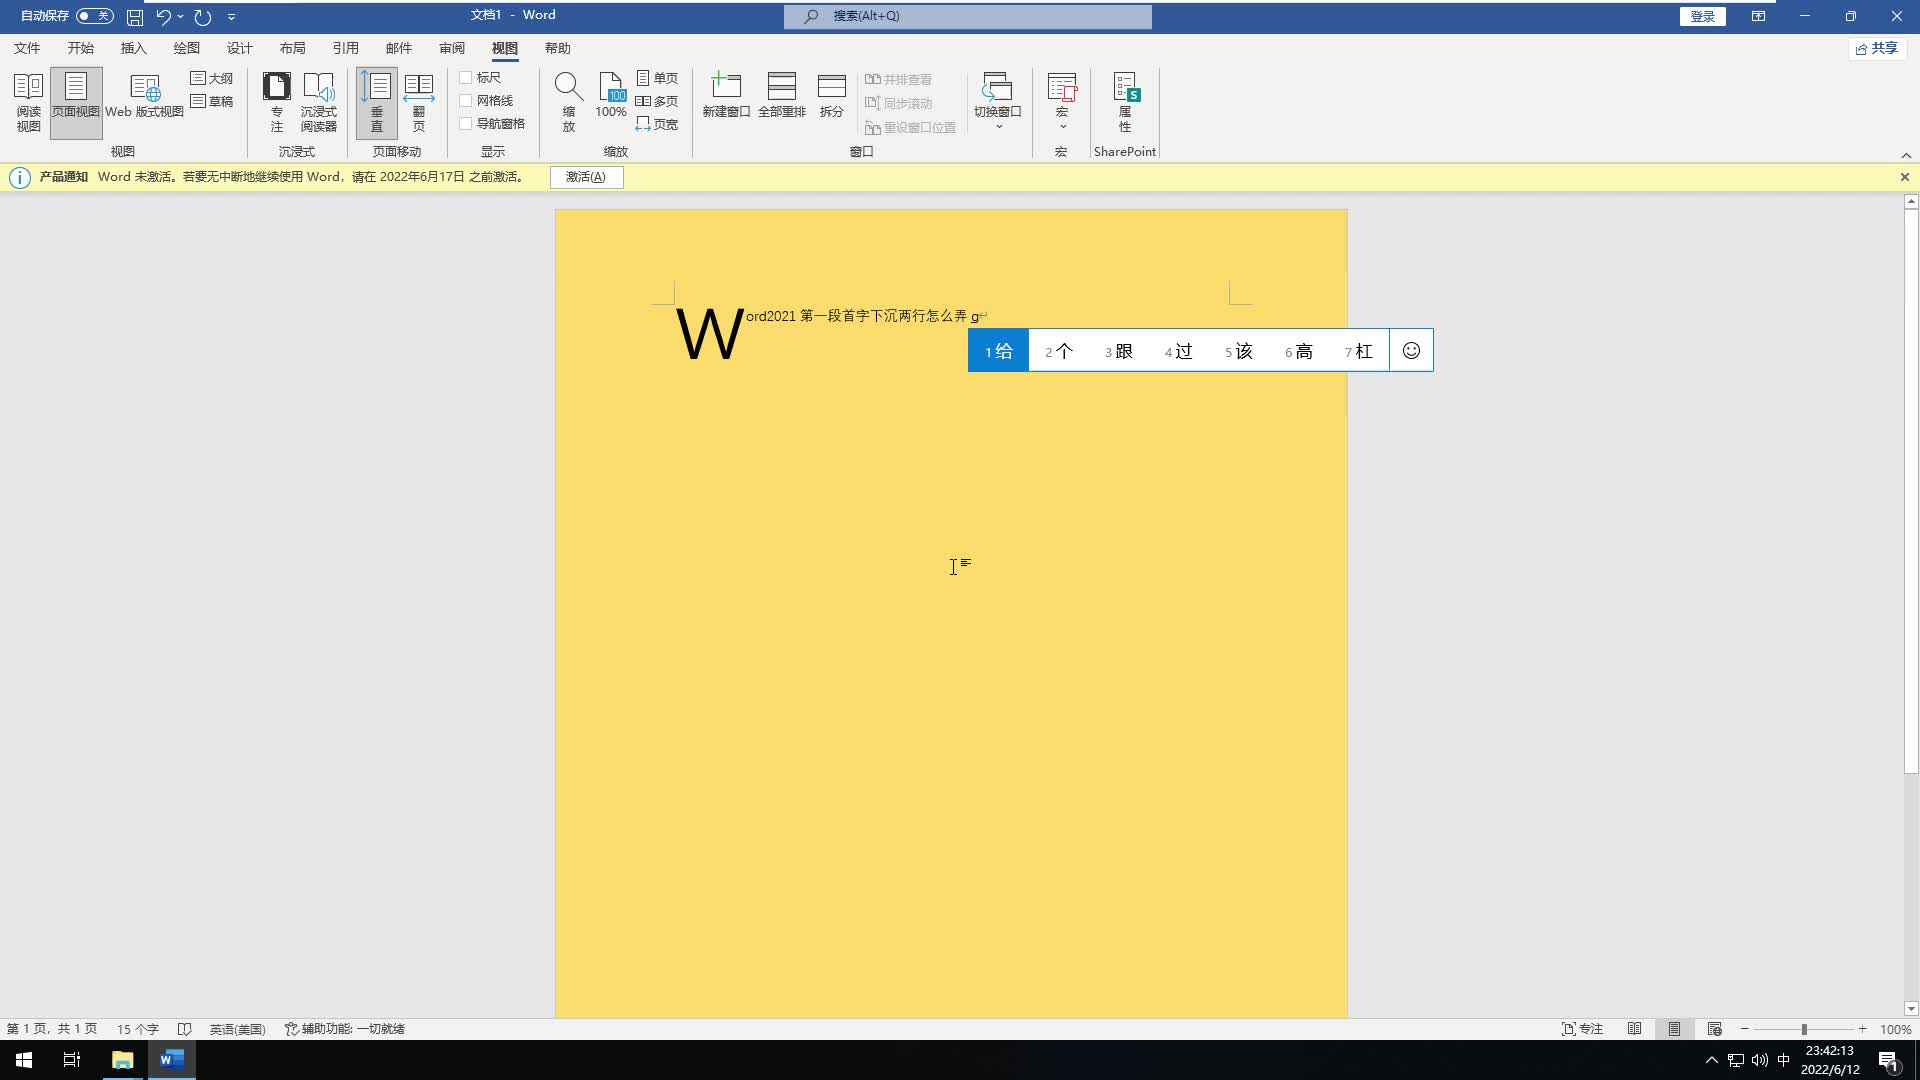Select Vertical (垂直) page movement
1920x1080 pixels.
pyautogui.click(x=377, y=102)
